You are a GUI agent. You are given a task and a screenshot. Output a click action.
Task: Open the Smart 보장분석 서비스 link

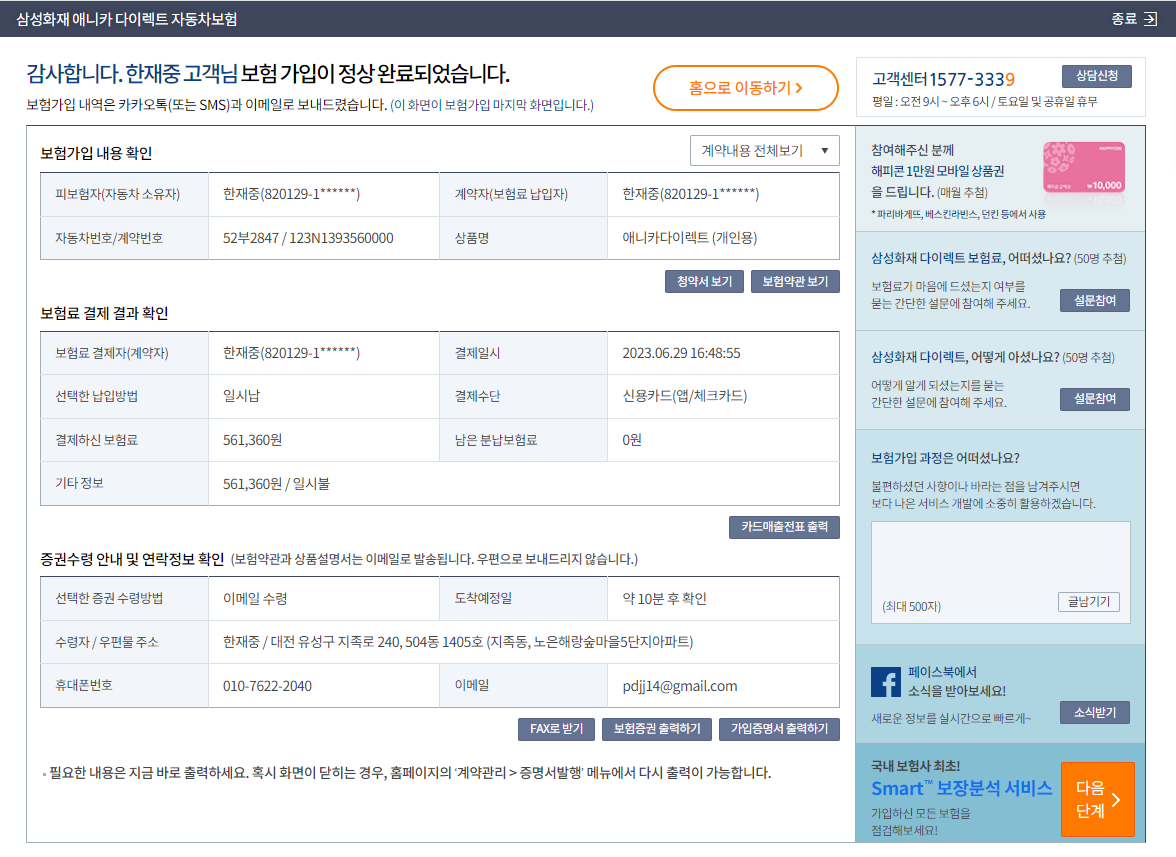961,788
